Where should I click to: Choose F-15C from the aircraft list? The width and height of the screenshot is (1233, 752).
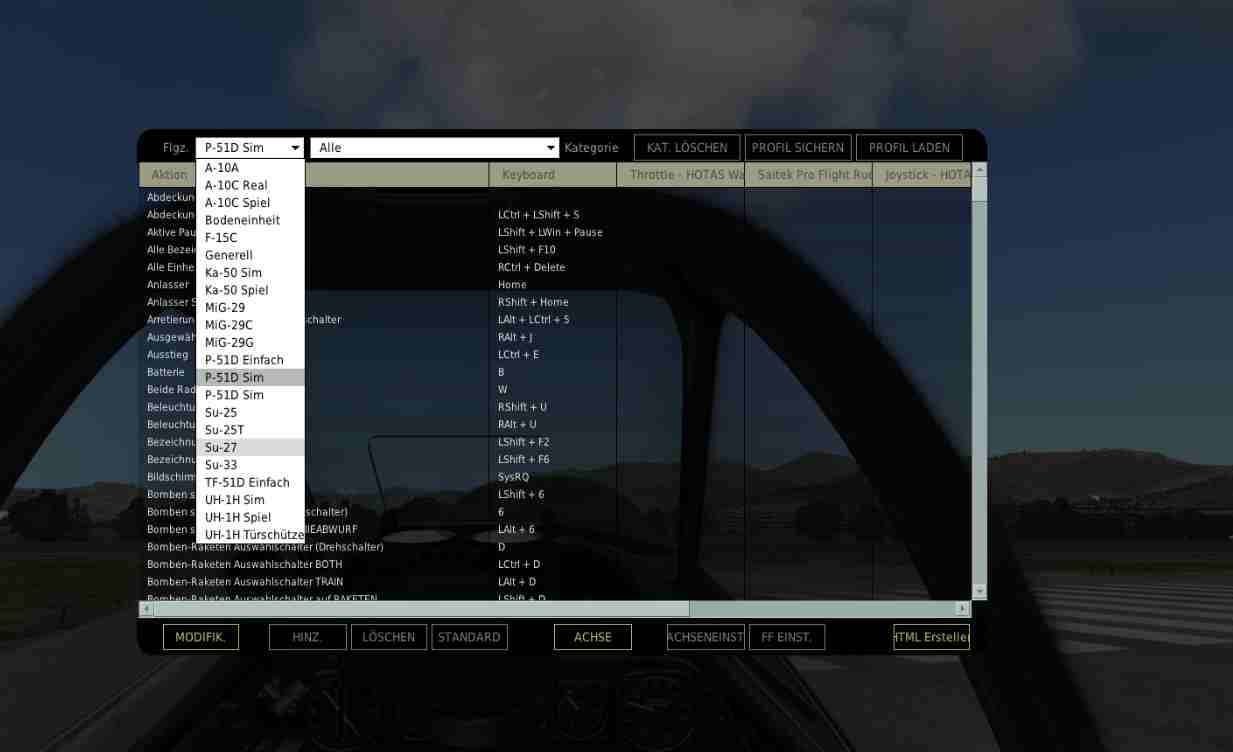(250, 238)
